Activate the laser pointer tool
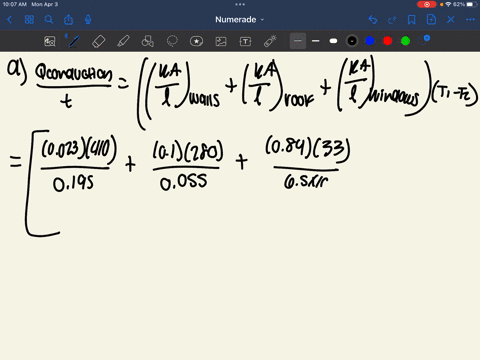This screenshot has width=480, height=360. (270, 41)
